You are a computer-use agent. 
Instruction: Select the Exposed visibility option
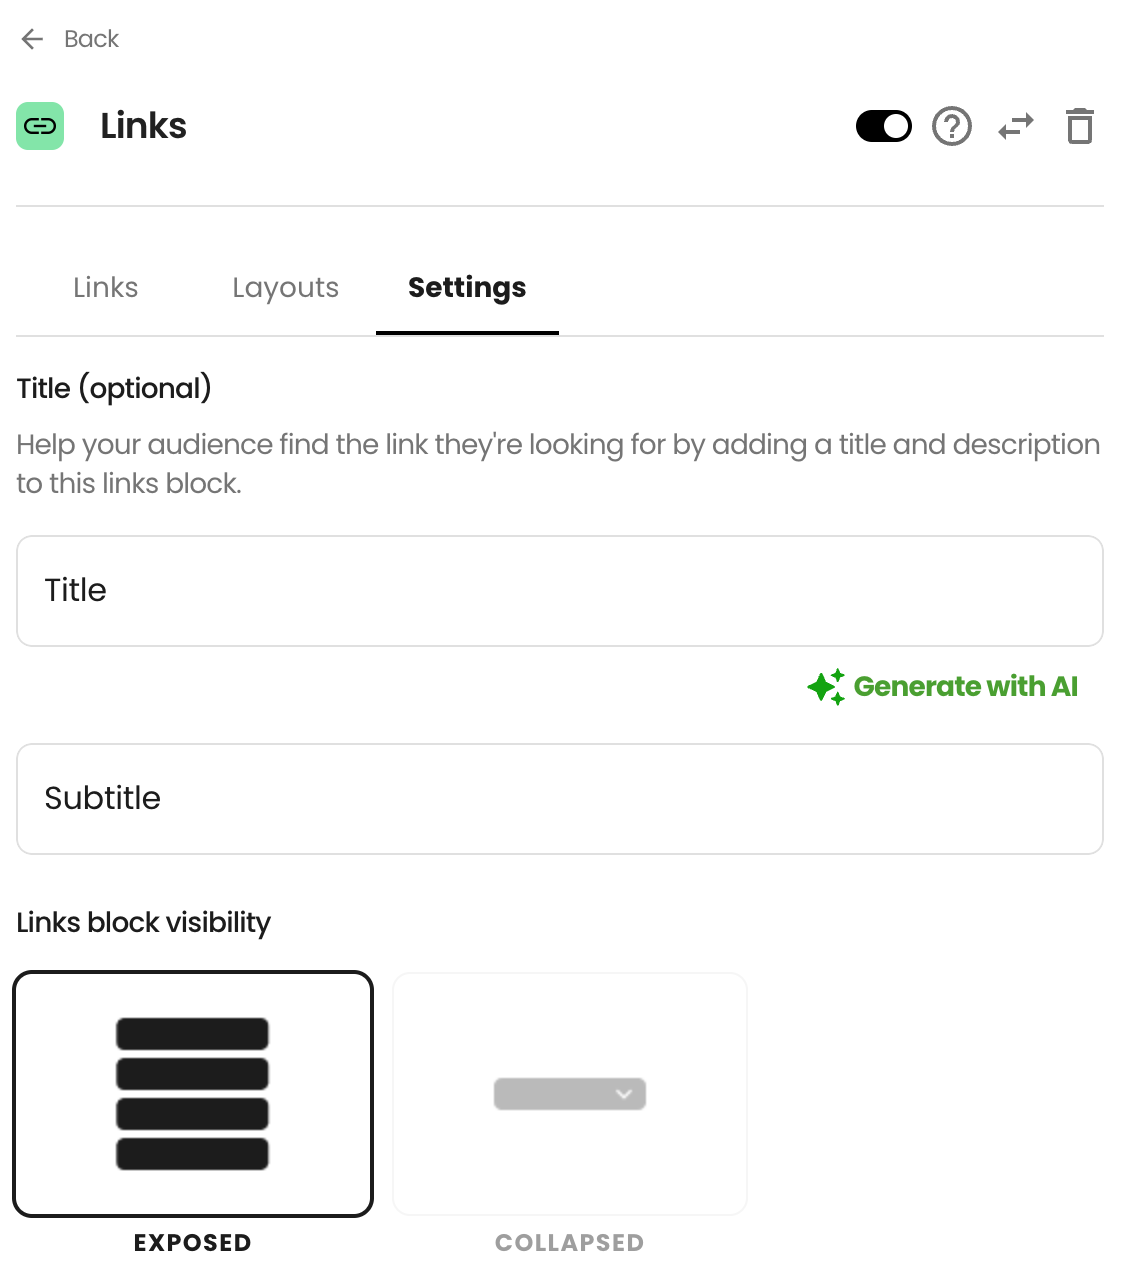[193, 1094]
